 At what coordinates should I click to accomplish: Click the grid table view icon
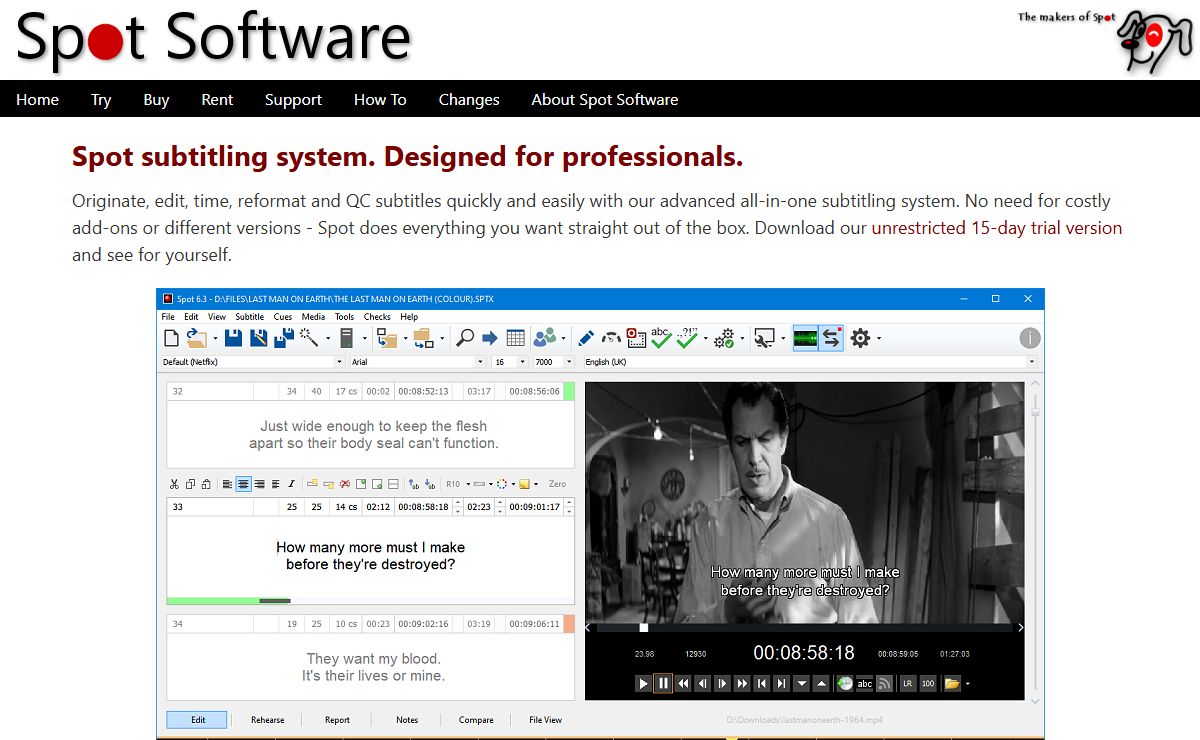516,338
